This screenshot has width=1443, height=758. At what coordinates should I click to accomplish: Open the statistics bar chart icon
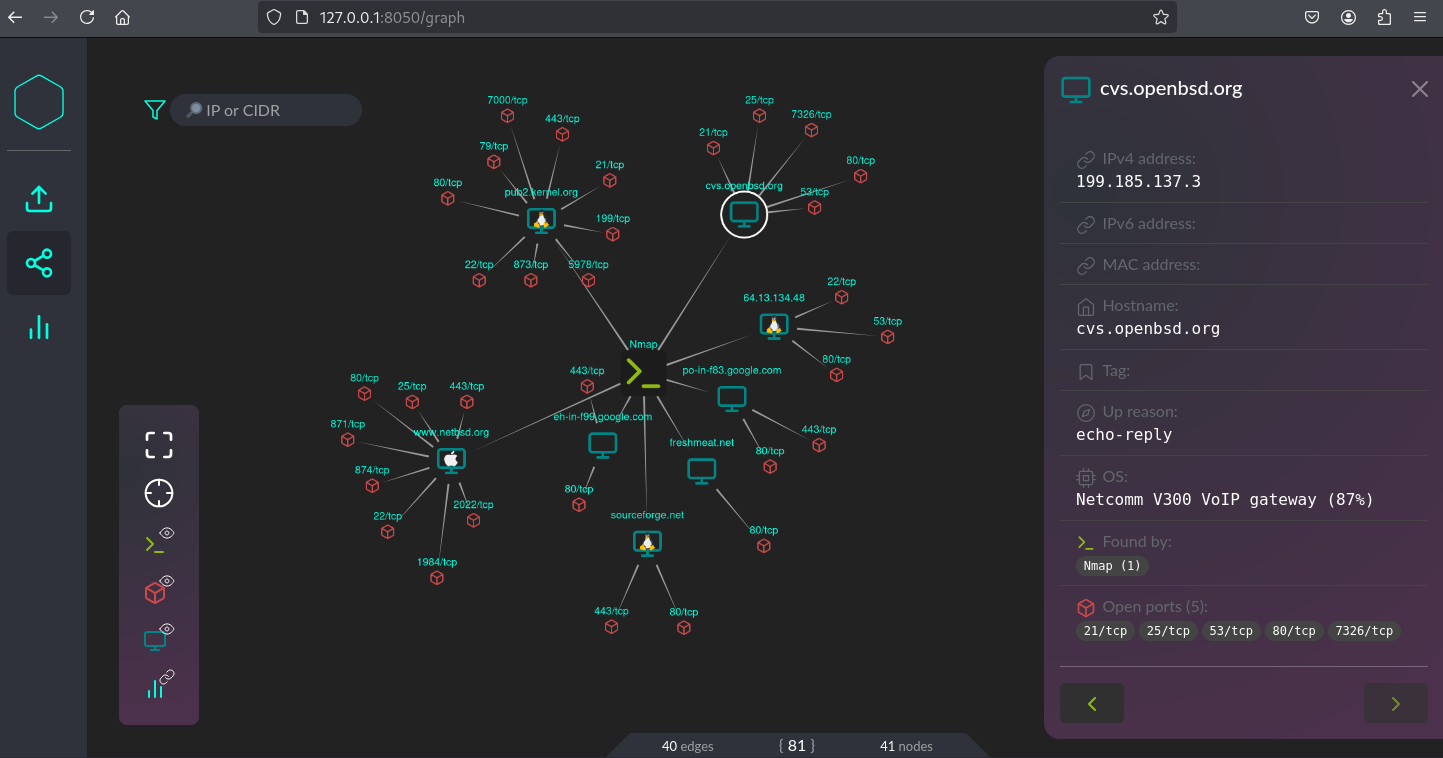39,327
